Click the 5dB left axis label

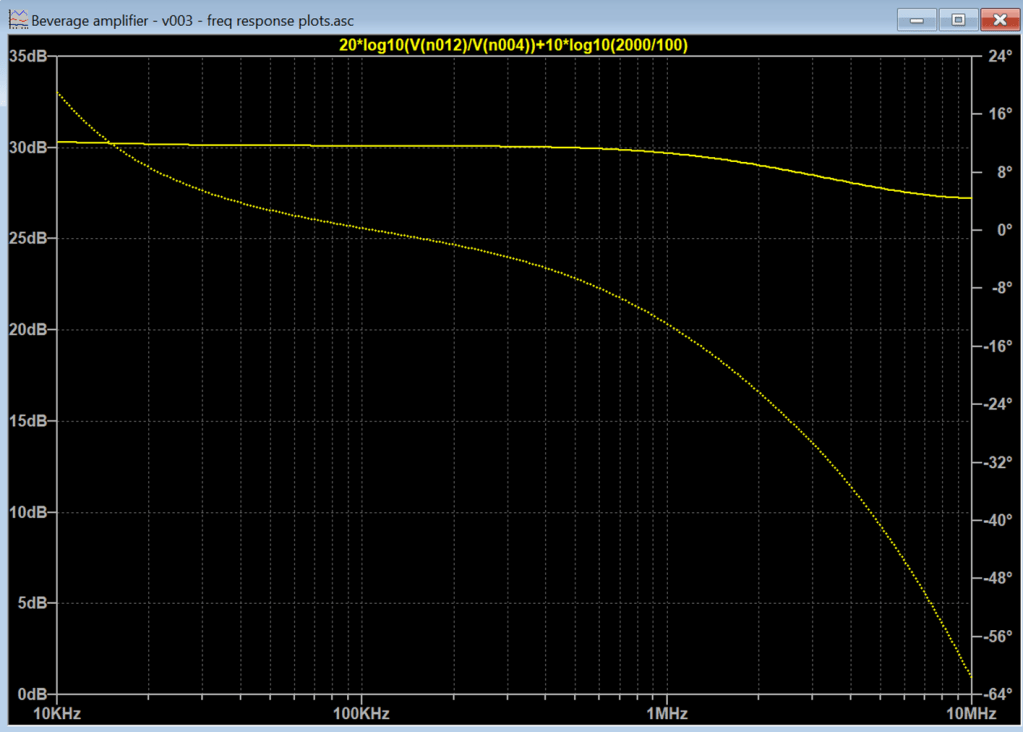33,603
